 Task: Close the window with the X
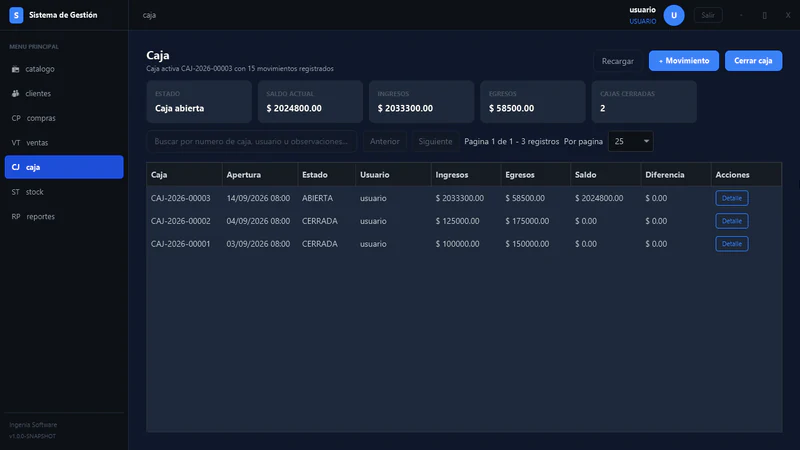[788, 15]
